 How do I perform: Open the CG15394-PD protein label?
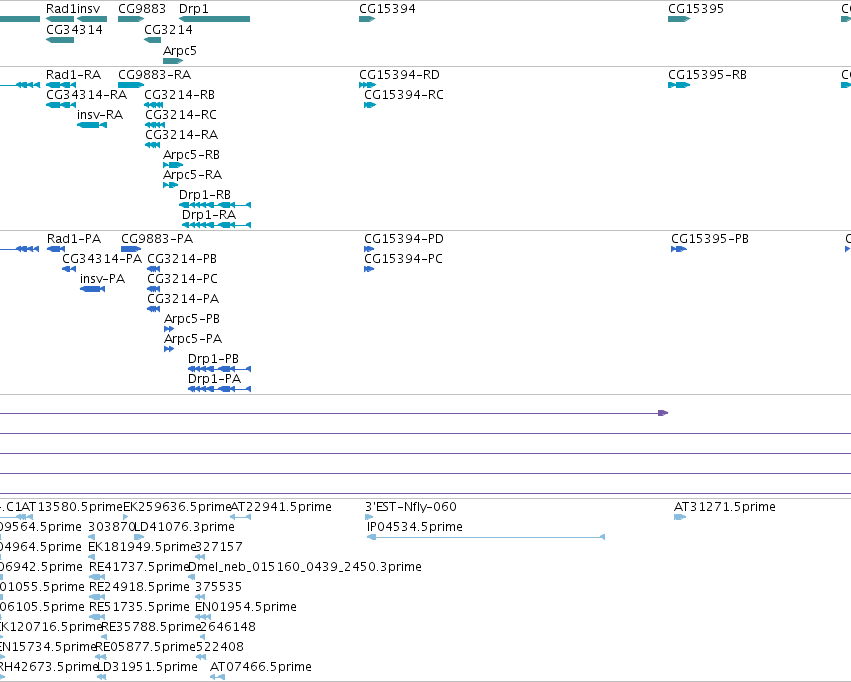[x=404, y=238]
